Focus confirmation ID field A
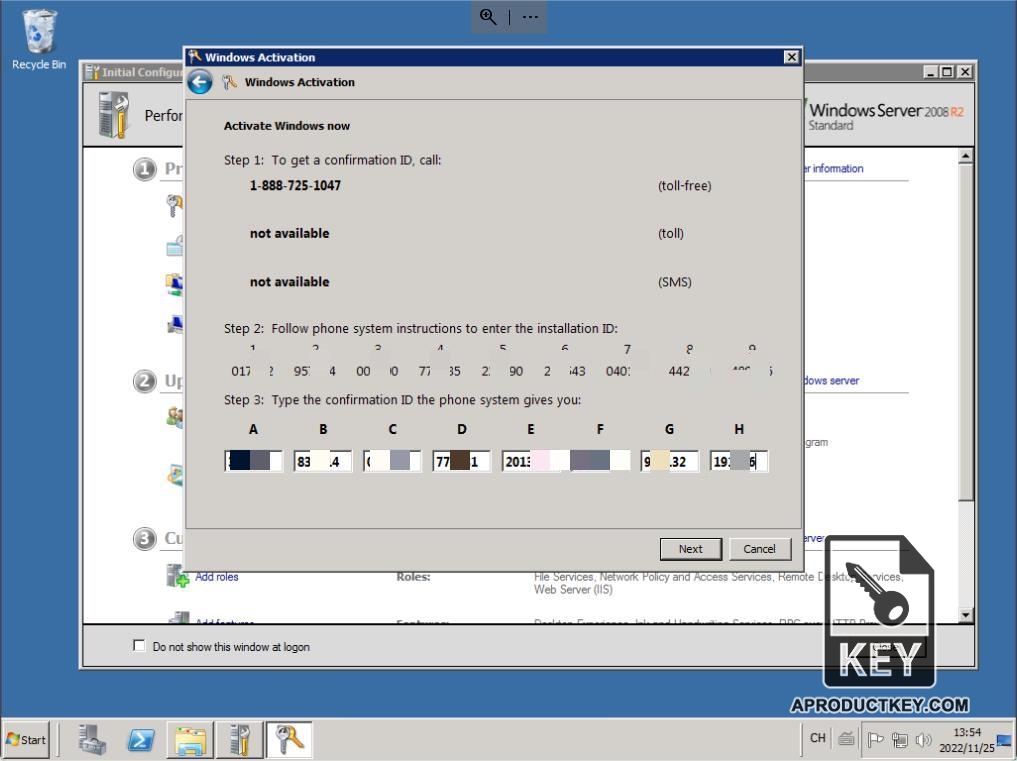 pos(254,461)
